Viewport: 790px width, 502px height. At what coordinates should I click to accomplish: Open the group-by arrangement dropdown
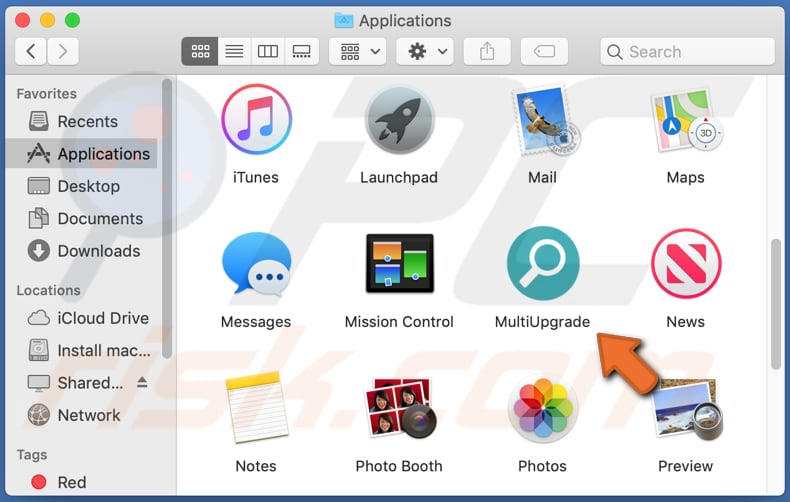click(x=358, y=51)
